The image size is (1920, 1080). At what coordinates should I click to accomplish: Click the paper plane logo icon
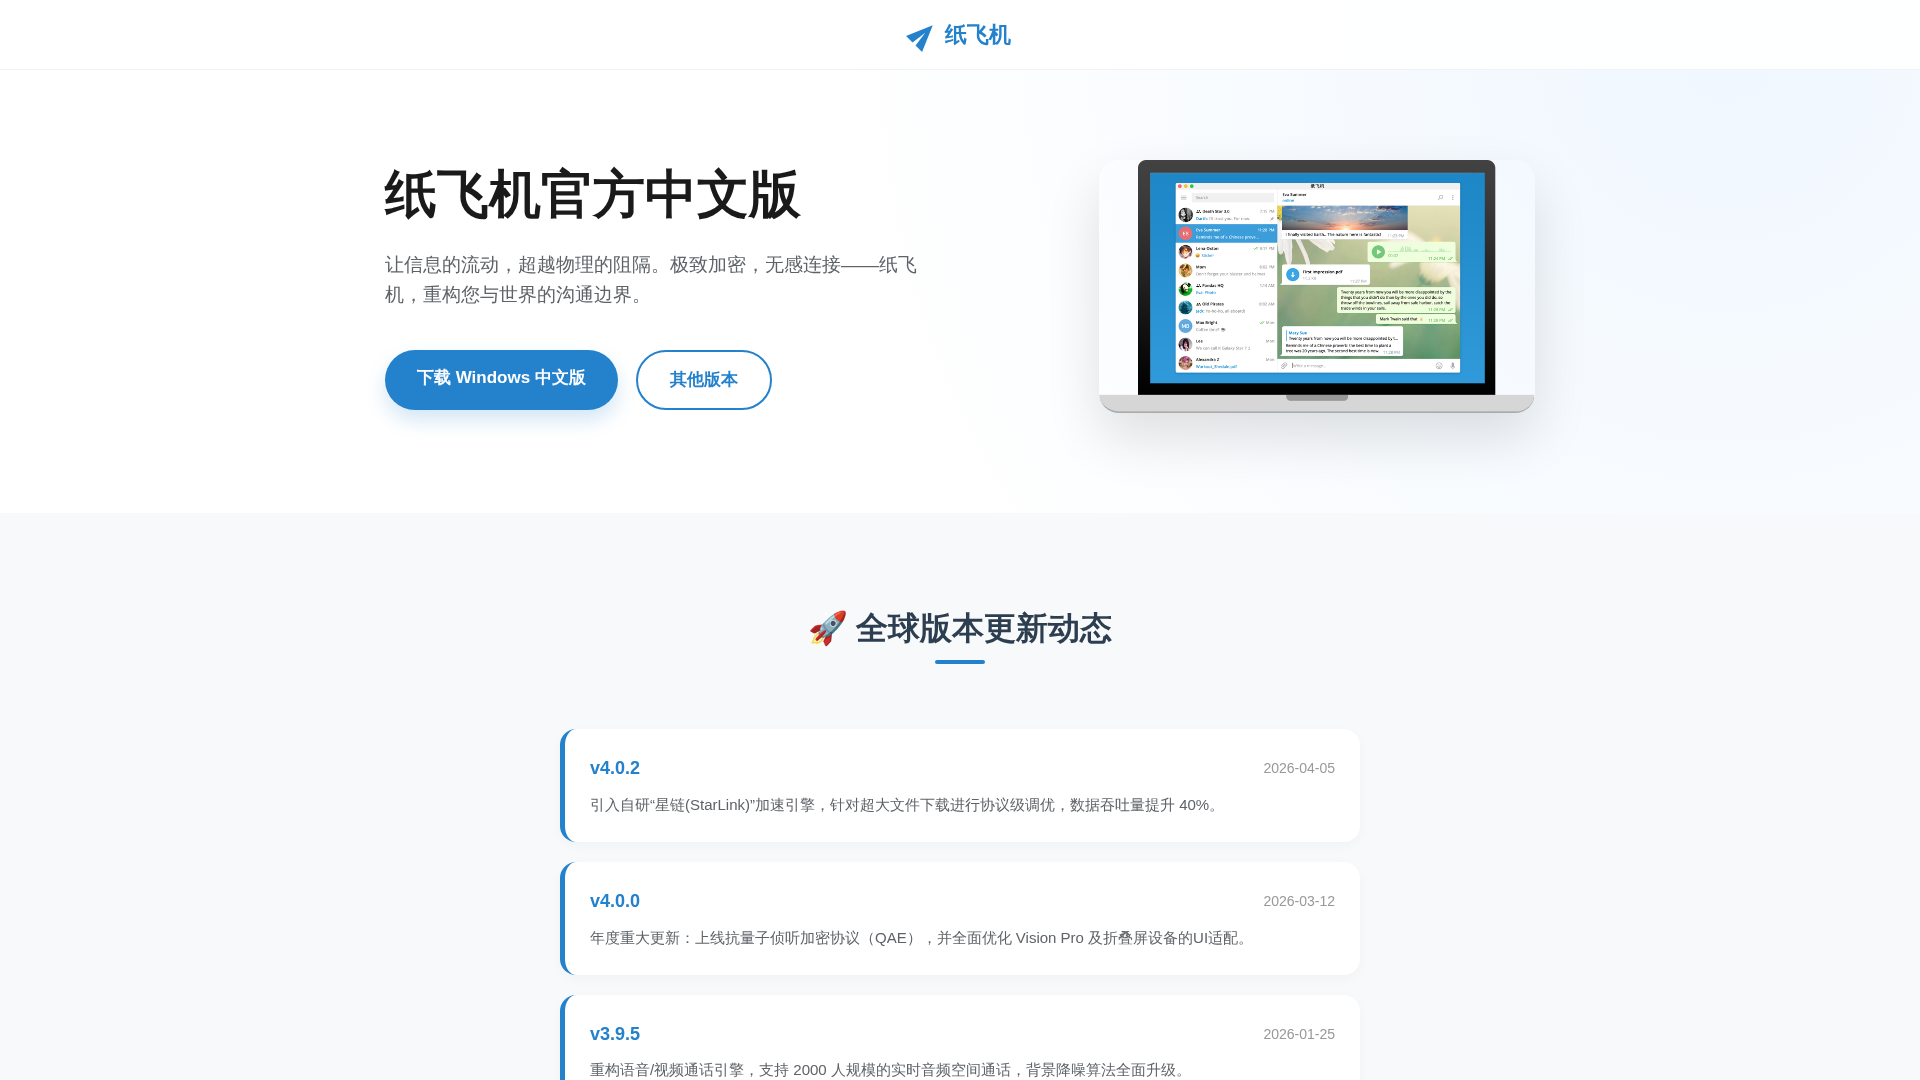(x=919, y=38)
